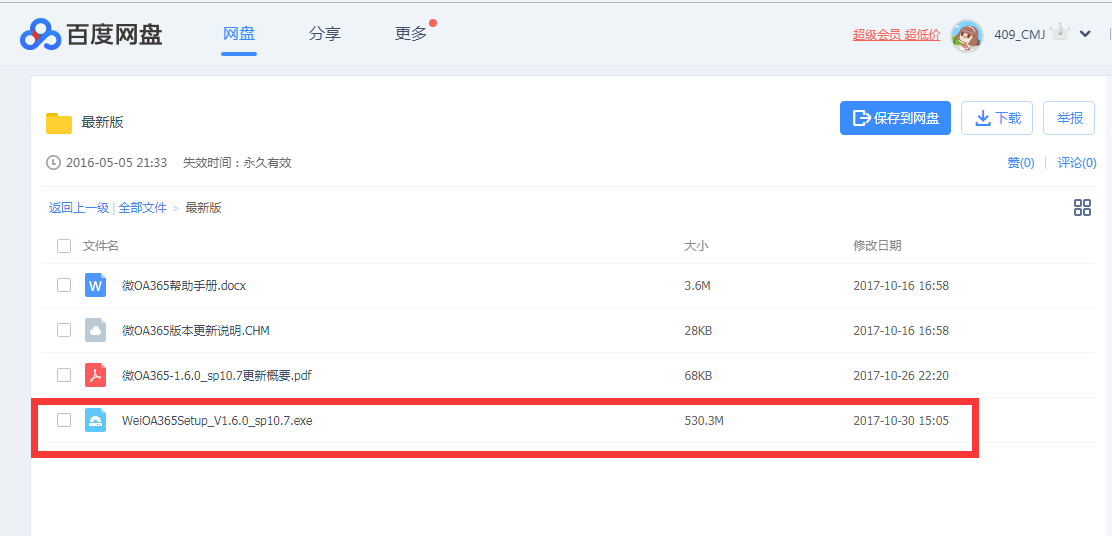Click the 最新版 folder title
This screenshot has width=1112, height=536.
tap(102, 123)
